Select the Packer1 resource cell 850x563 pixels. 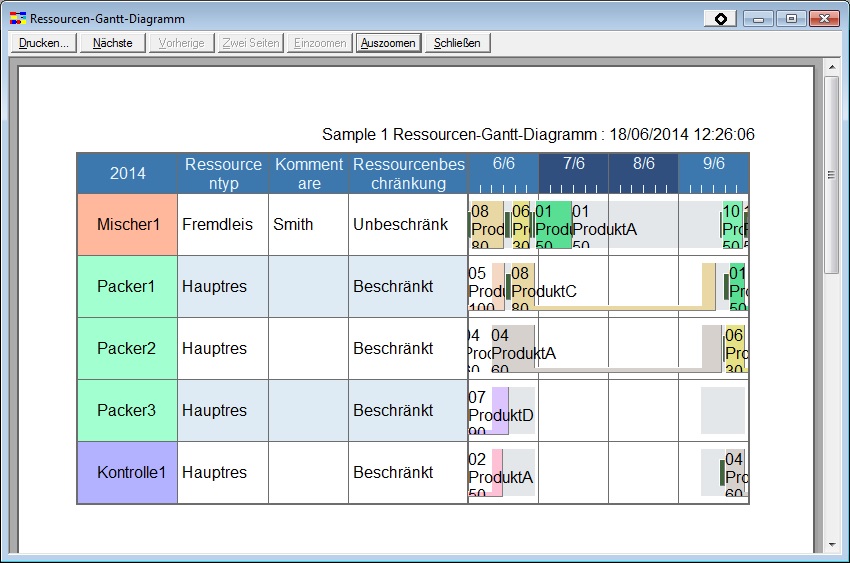click(127, 286)
